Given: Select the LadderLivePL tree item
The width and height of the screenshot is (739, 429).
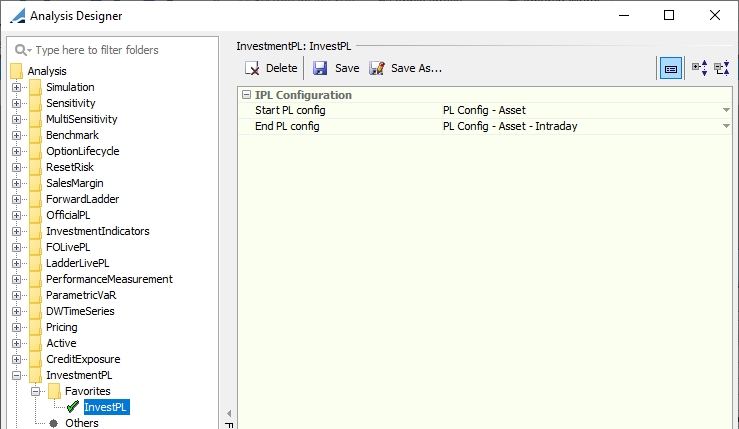Looking at the screenshot, I should [77, 264].
